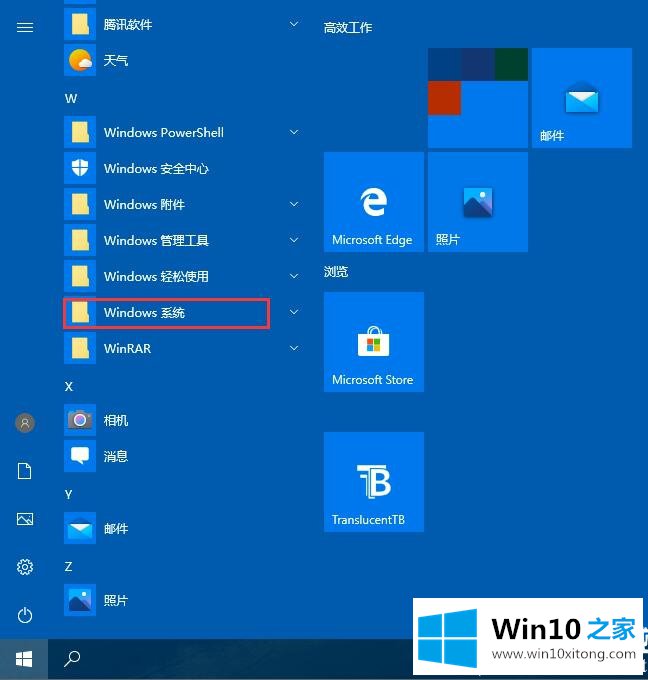This screenshot has width=648, height=680.
Task: Open Documents from the sidebar
Action: (x=25, y=471)
